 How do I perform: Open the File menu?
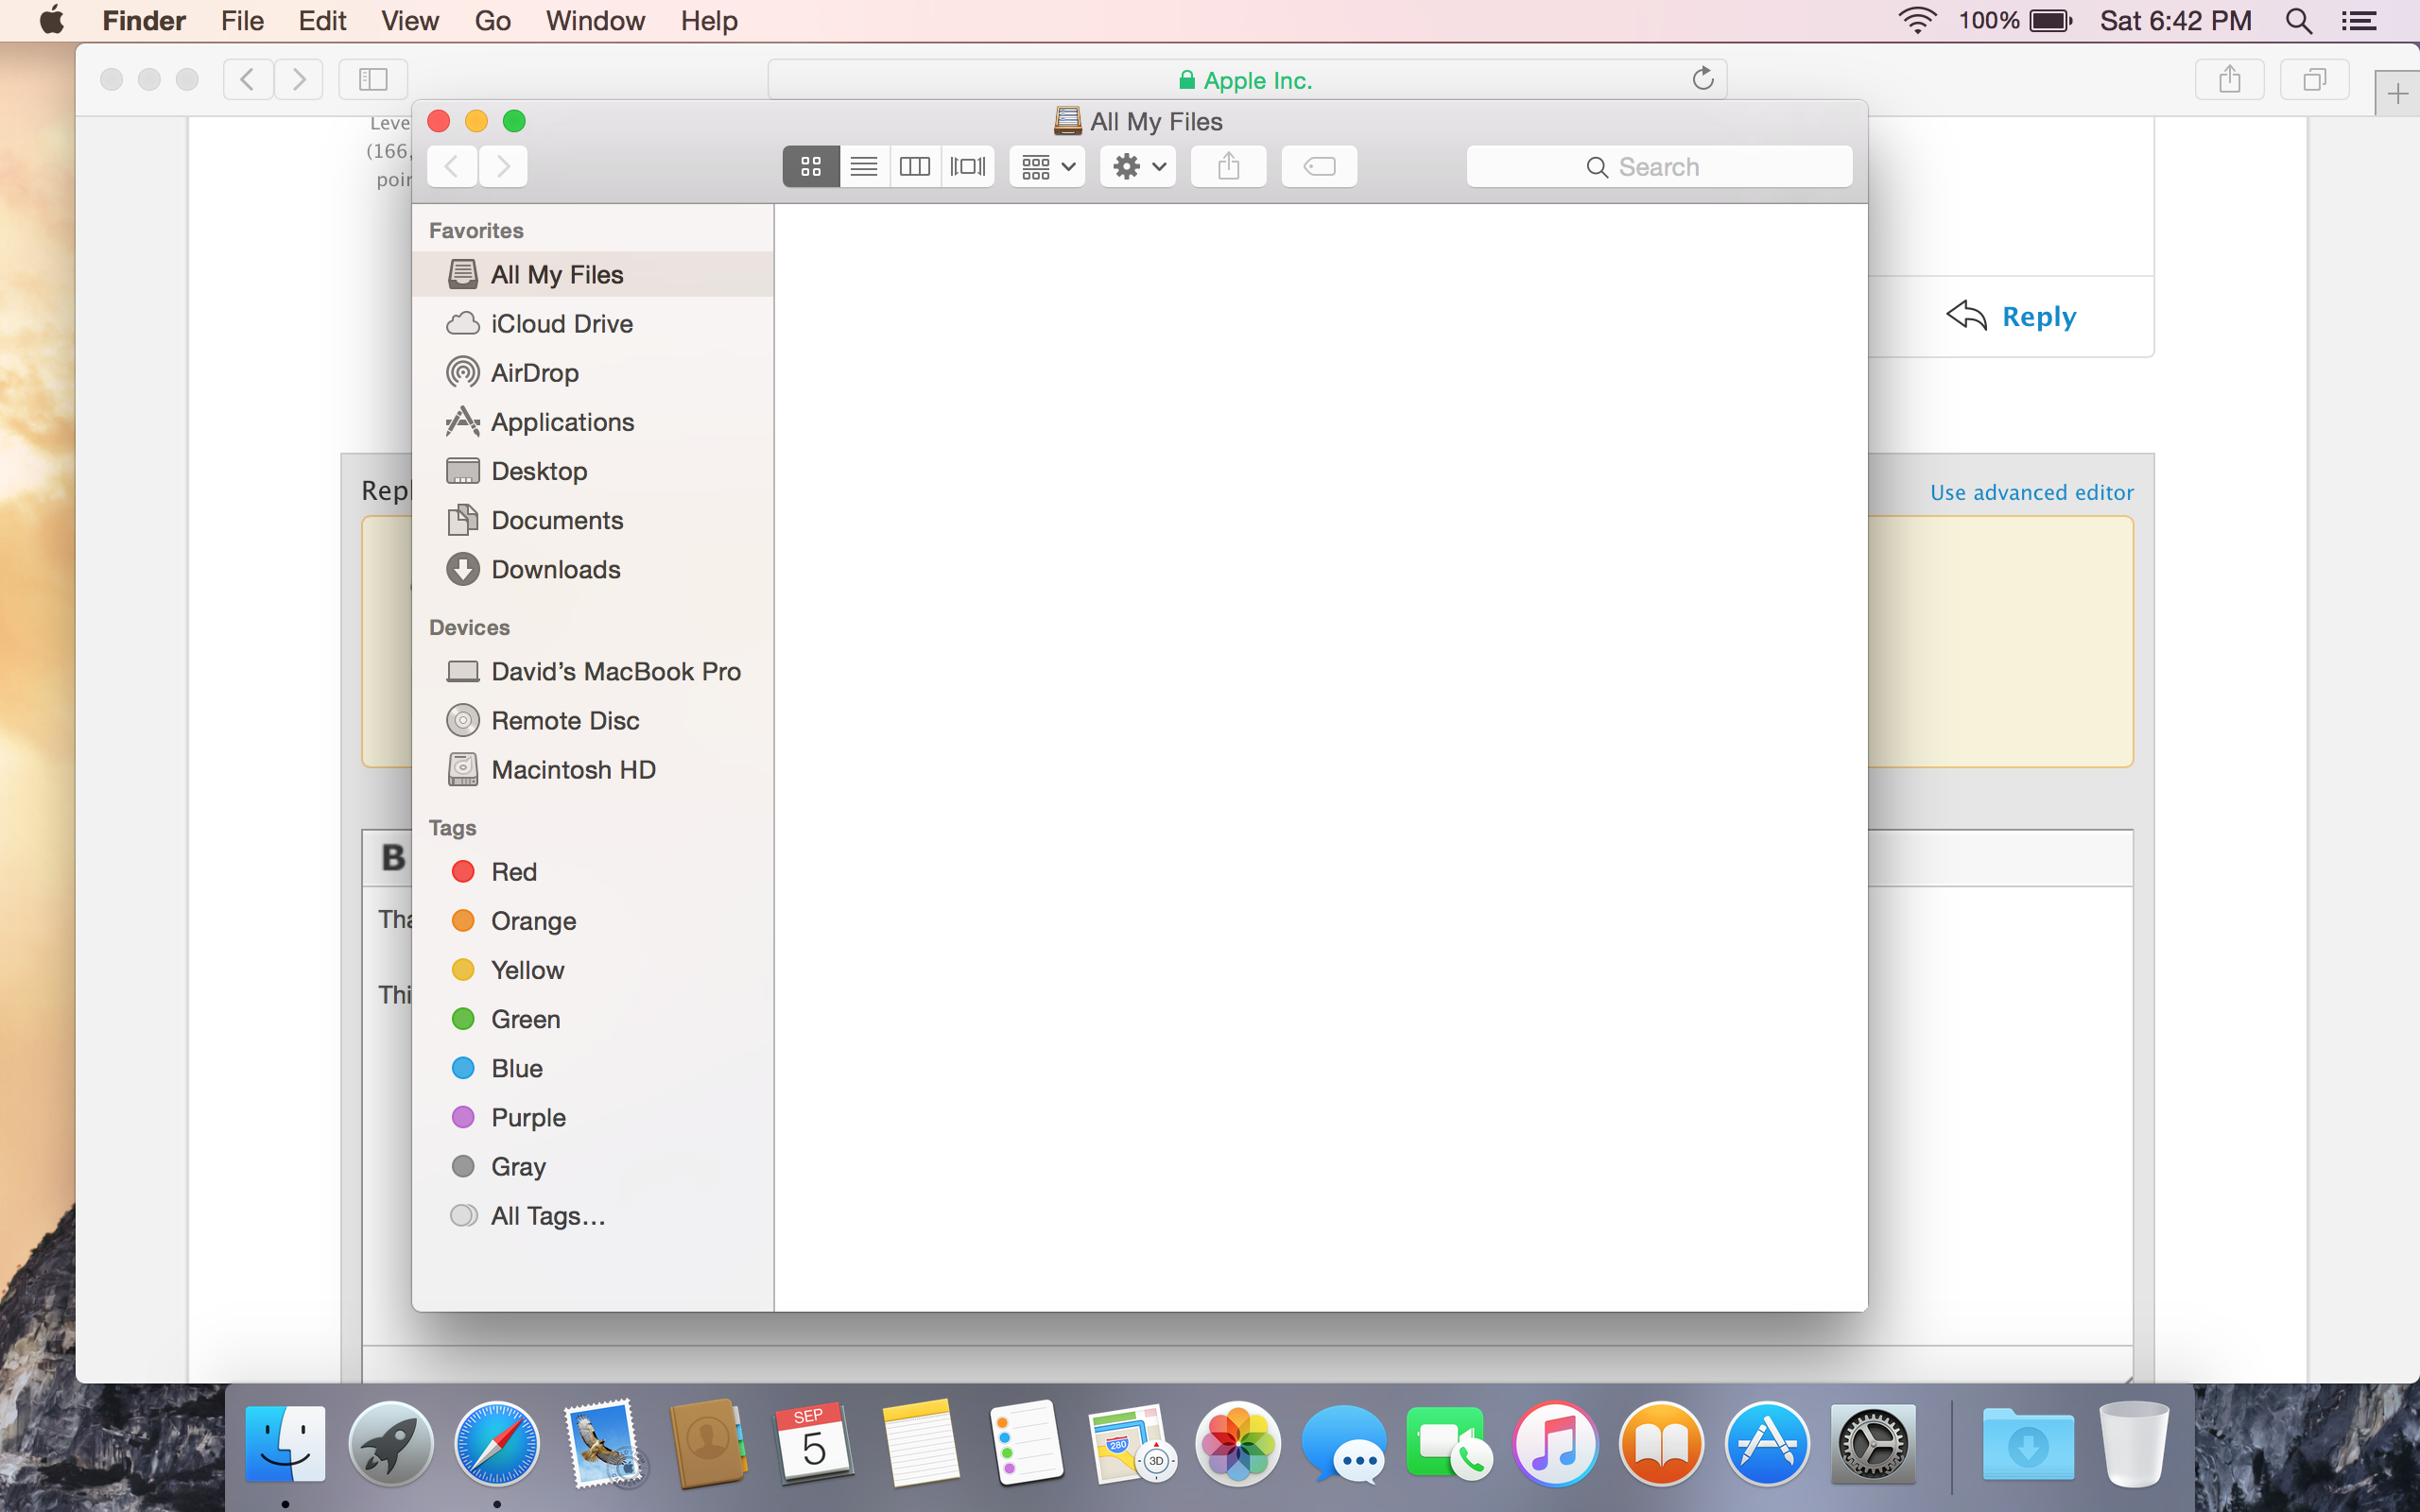pos(240,20)
